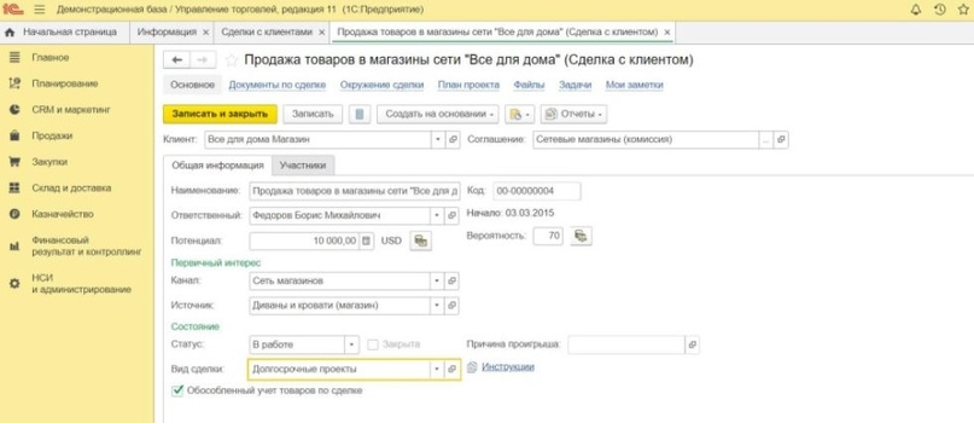The width and height of the screenshot is (974, 424).
Task: Open the Вид сделки record icon
Action: (x=453, y=369)
